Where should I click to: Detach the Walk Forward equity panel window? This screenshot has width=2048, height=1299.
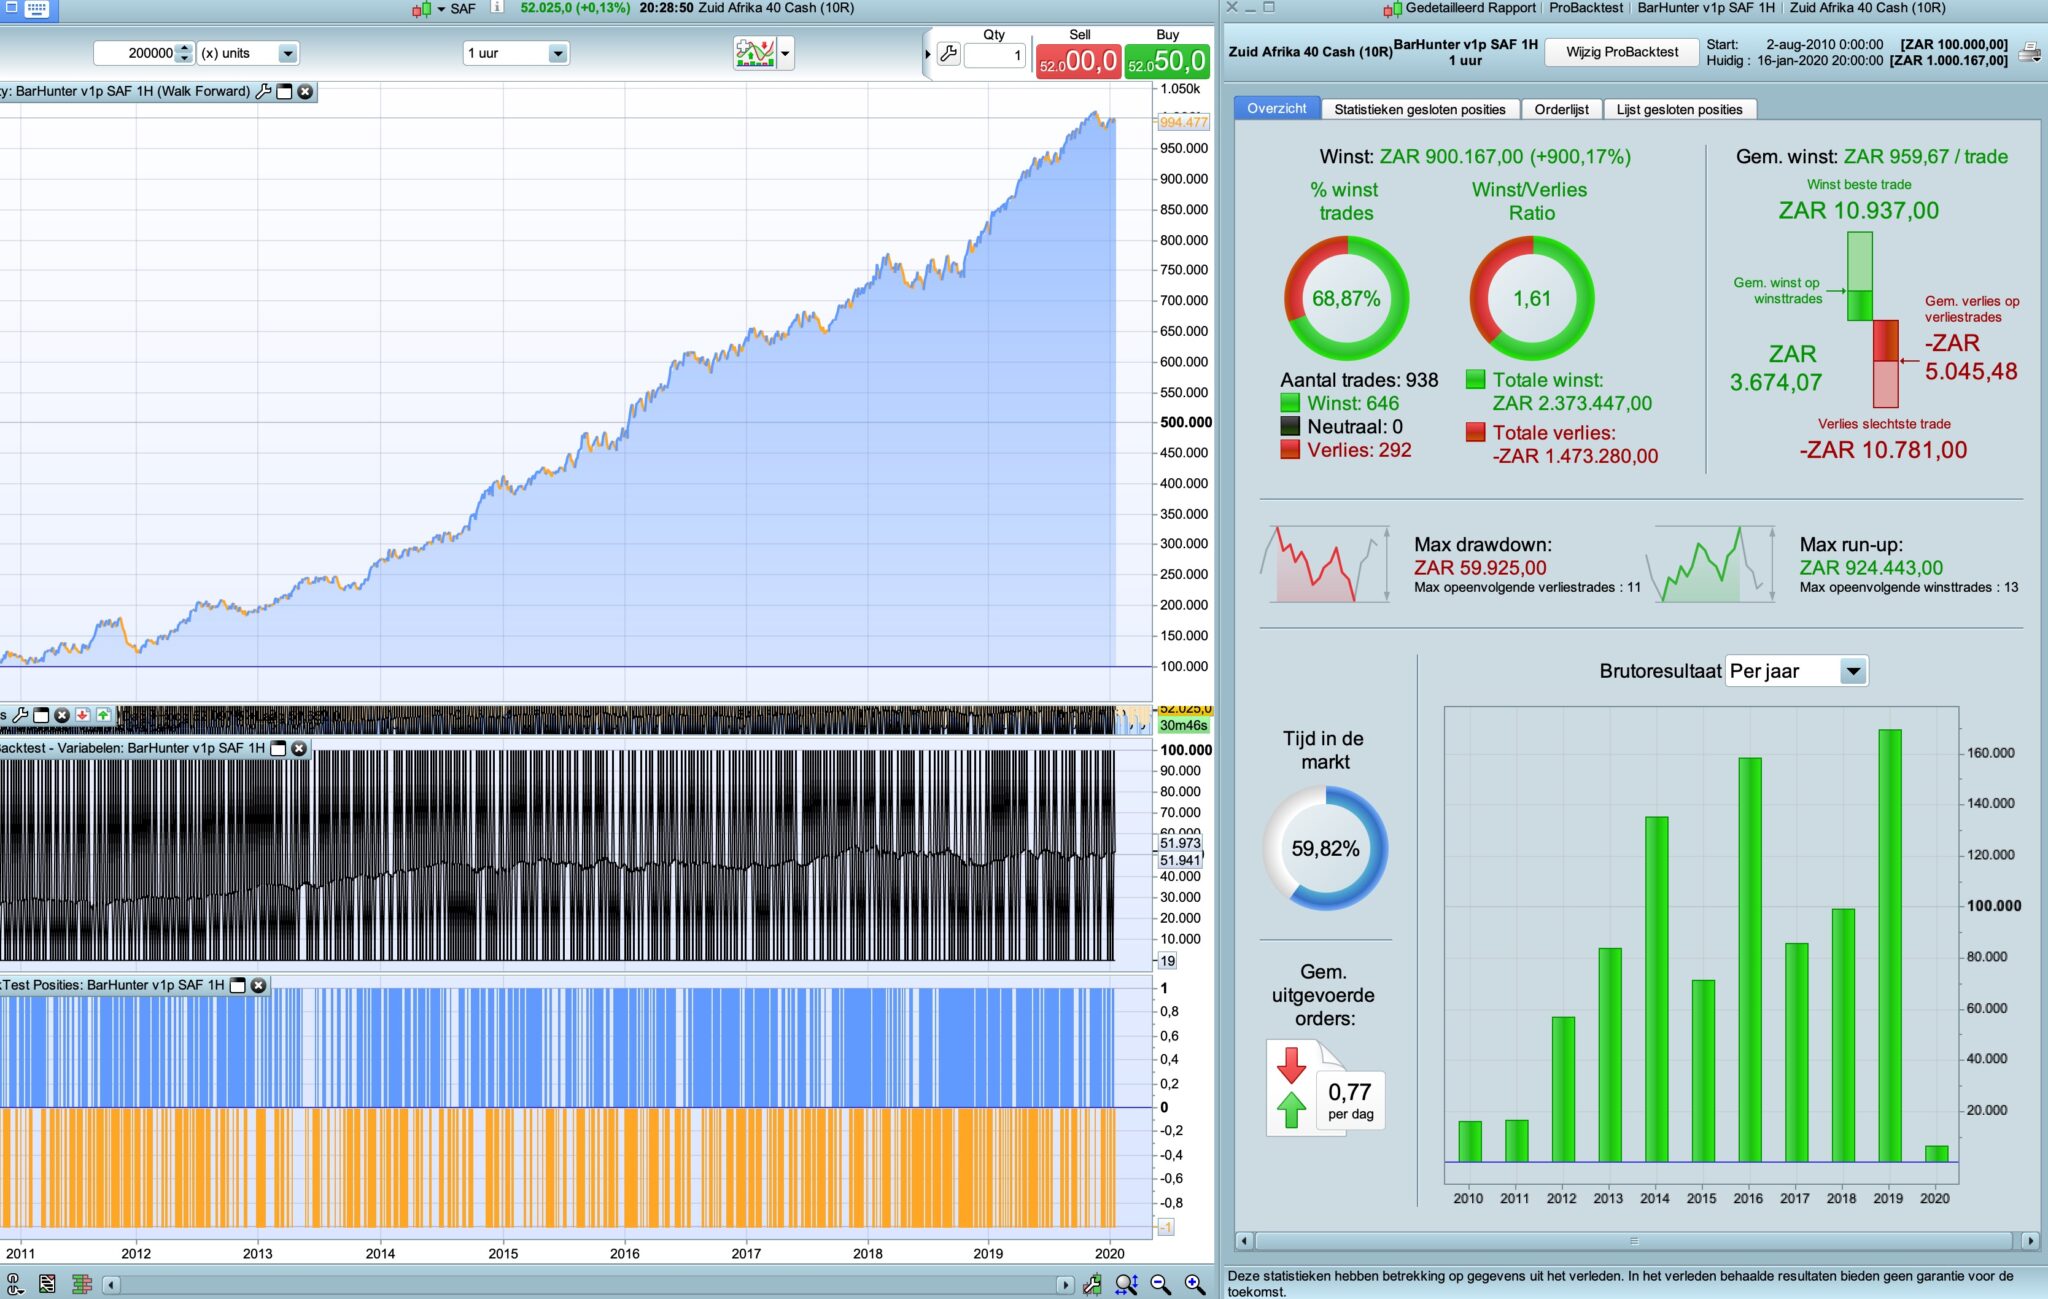pyautogui.click(x=284, y=91)
